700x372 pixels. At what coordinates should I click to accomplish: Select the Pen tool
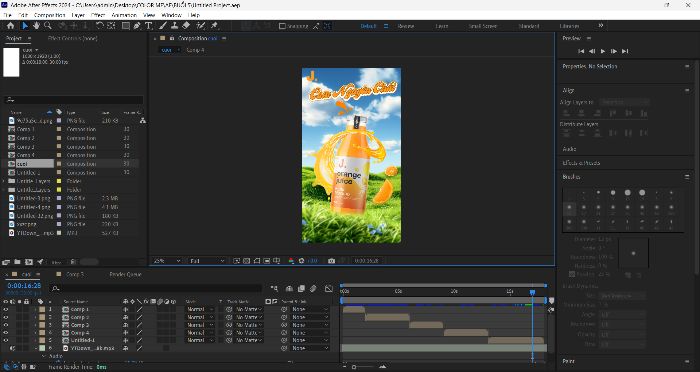[x=137, y=26]
